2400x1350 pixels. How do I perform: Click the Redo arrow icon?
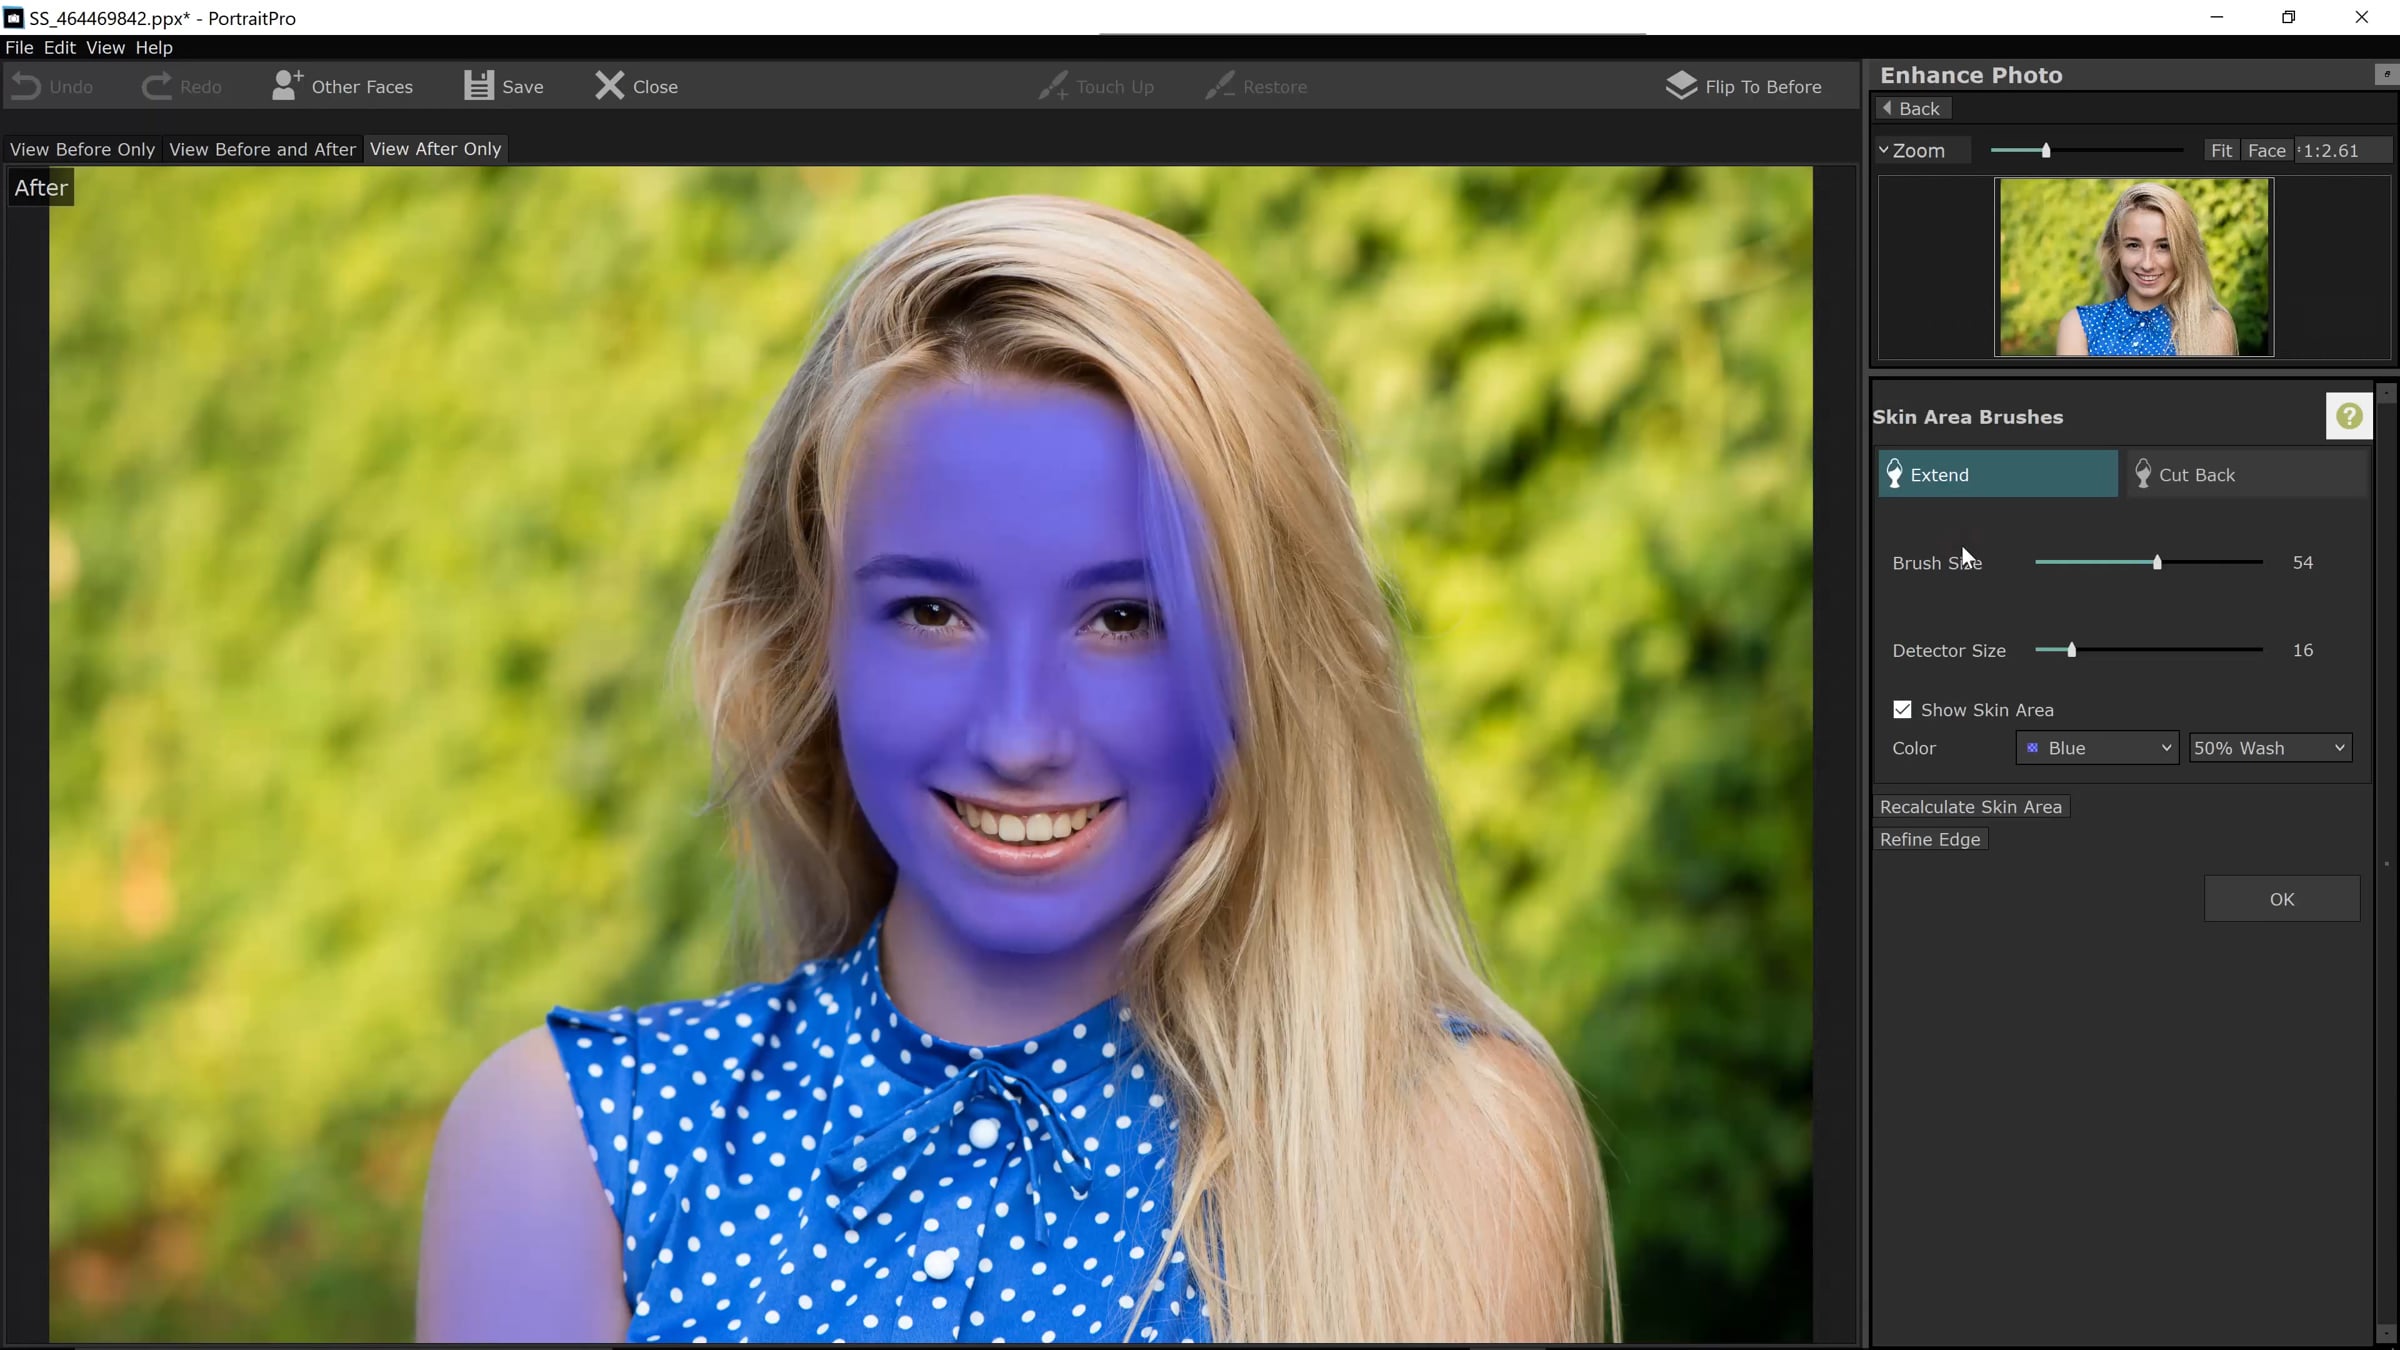[x=156, y=87]
